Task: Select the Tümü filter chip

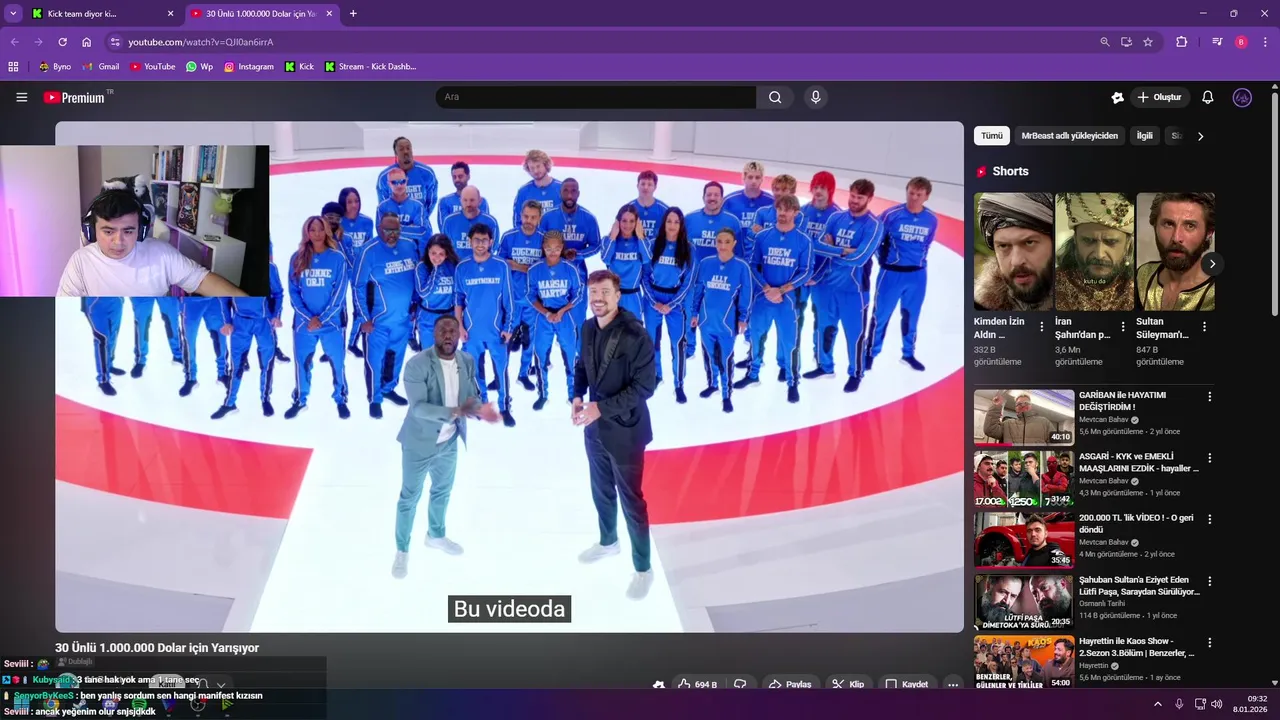Action: point(992,136)
